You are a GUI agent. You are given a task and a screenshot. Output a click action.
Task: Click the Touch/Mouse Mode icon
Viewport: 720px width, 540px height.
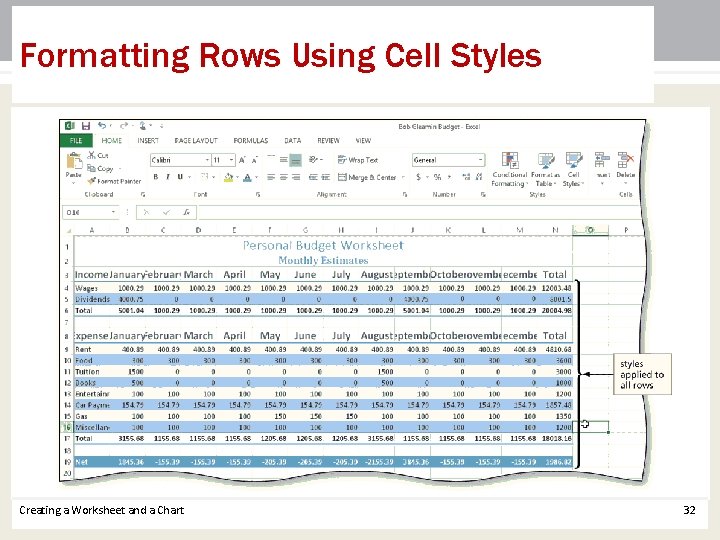(143, 125)
